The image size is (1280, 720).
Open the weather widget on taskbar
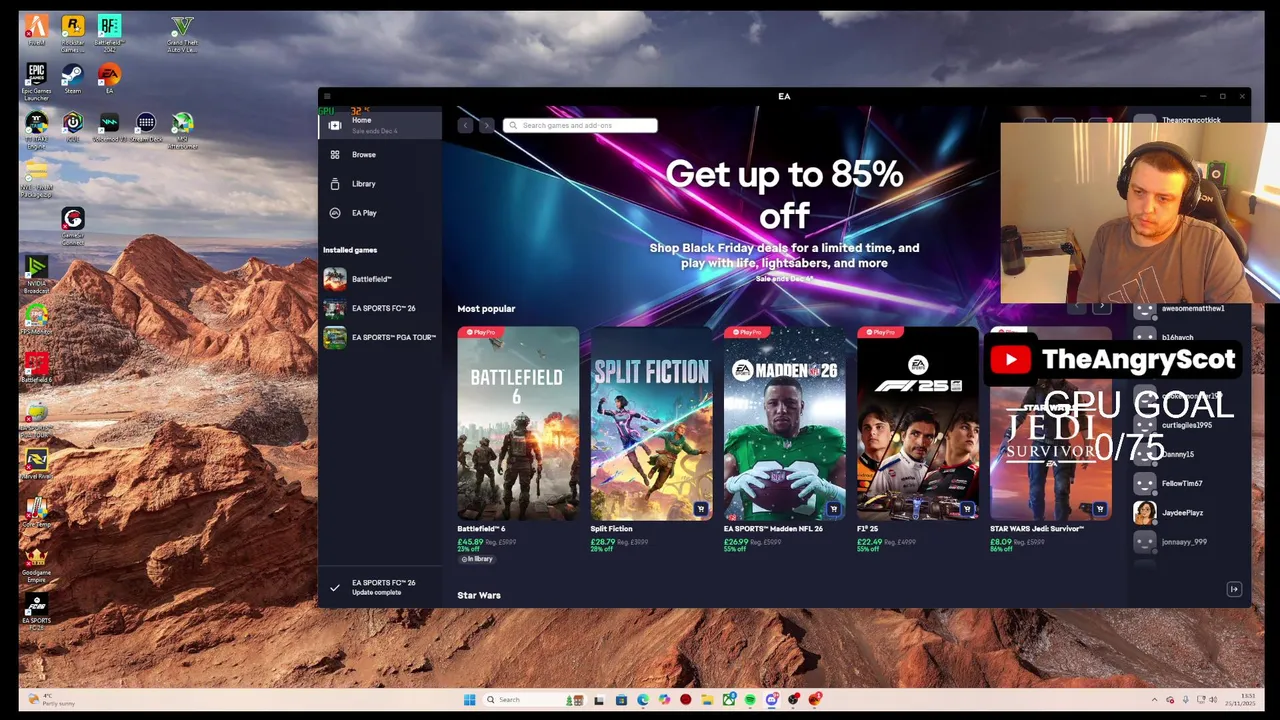[52, 700]
